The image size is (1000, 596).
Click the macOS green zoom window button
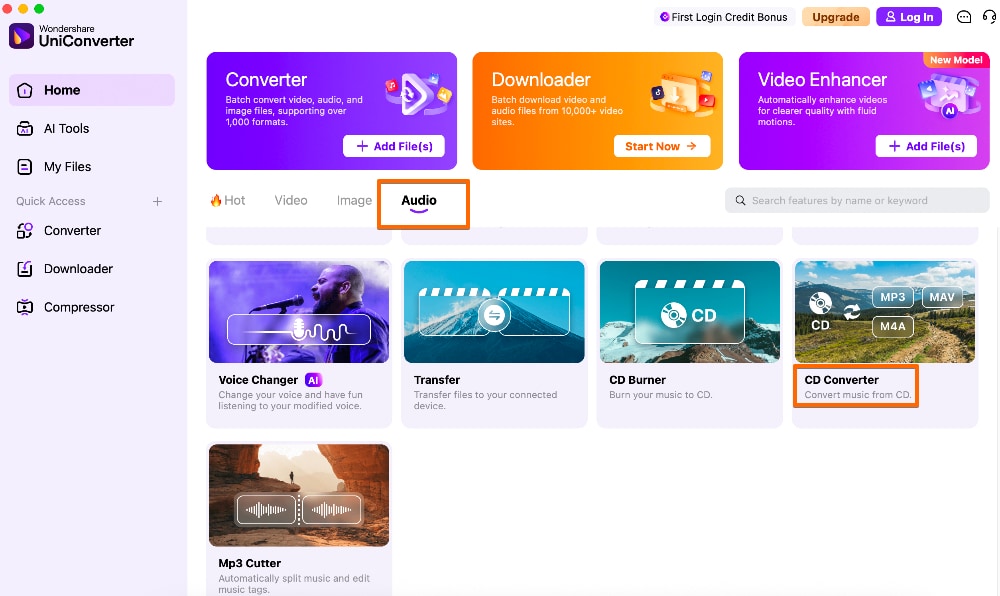pyautogui.click(x=39, y=8)
